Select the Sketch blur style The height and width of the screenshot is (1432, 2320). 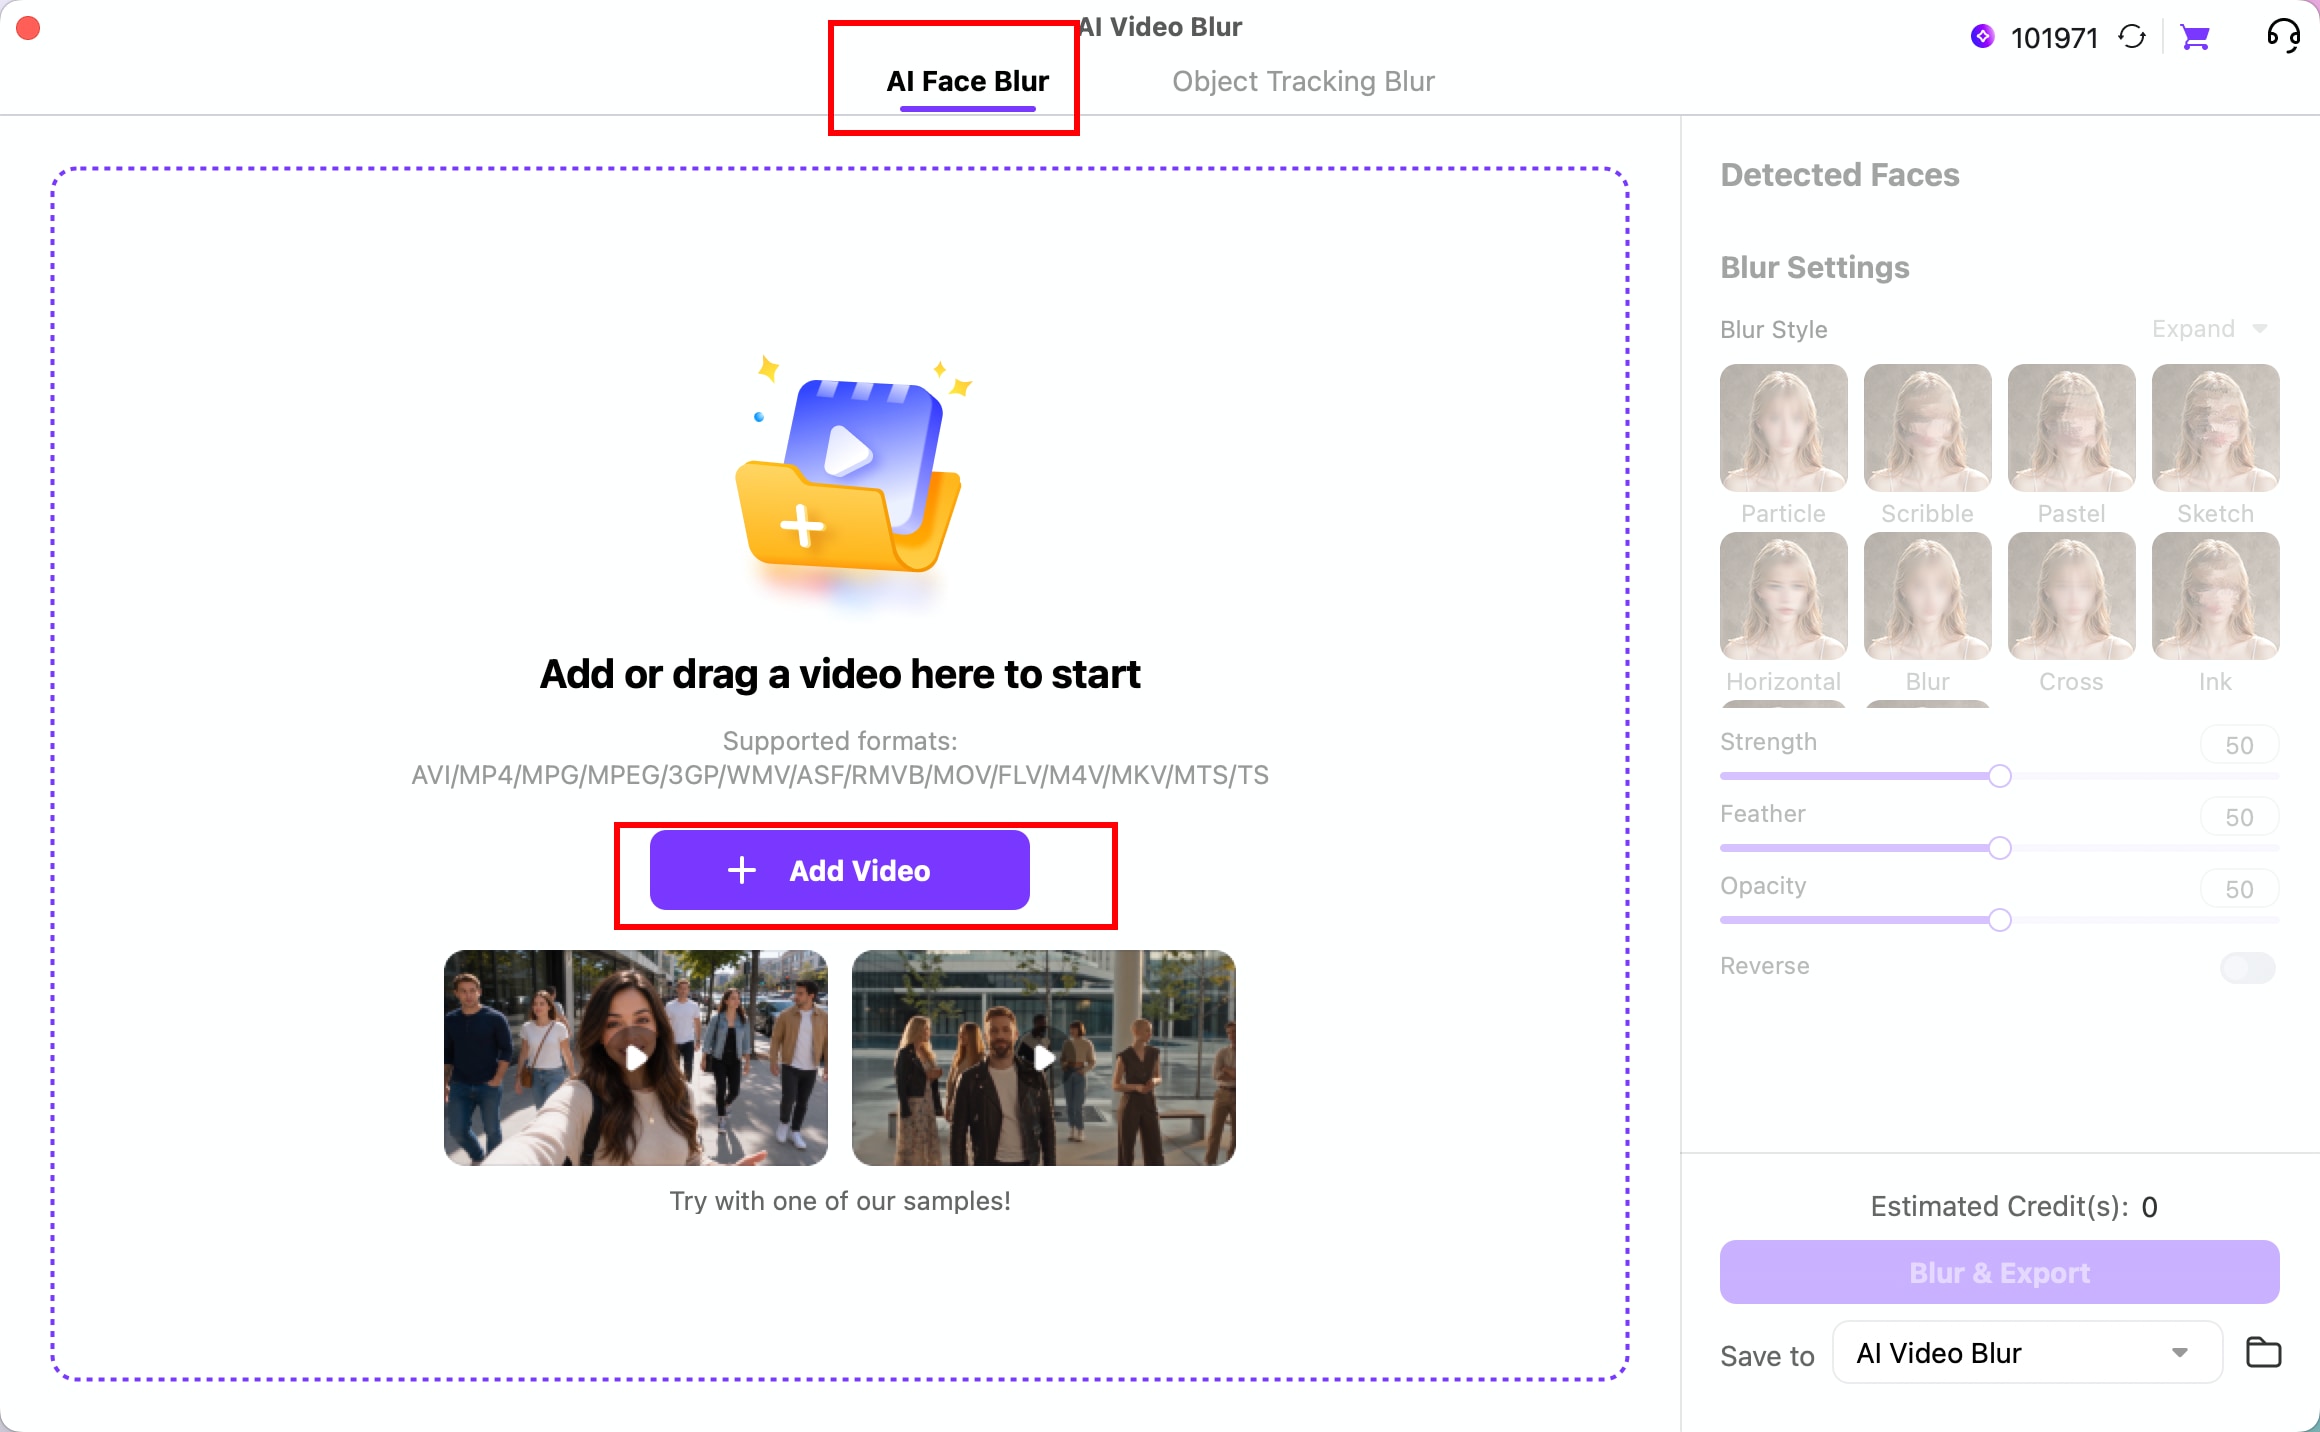(x=2215, y=427)
